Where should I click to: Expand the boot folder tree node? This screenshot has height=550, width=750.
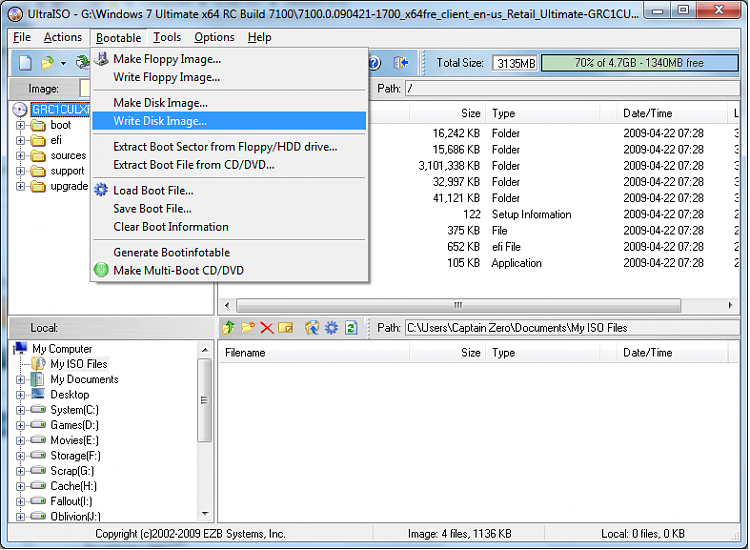click(x=21, y=125)
